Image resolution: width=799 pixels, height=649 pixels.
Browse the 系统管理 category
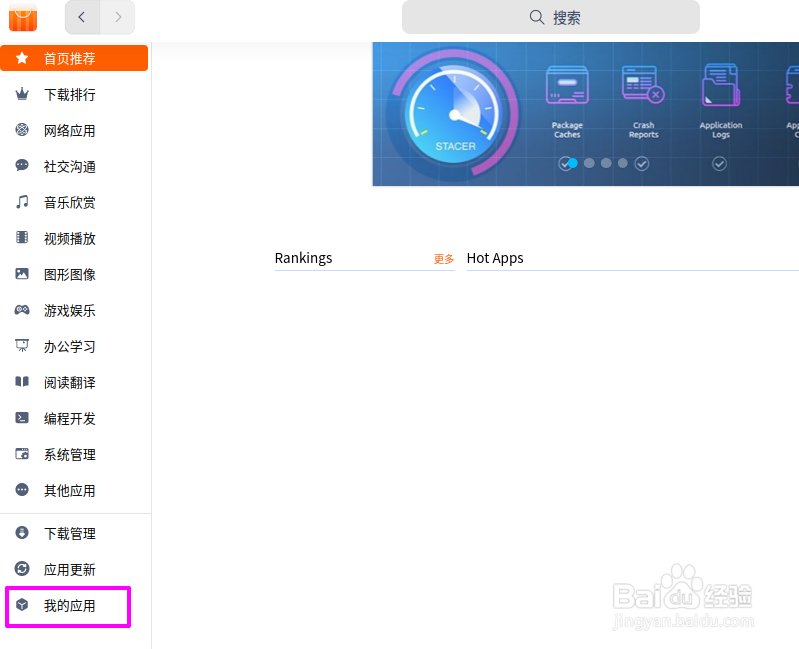click(74, 454)
